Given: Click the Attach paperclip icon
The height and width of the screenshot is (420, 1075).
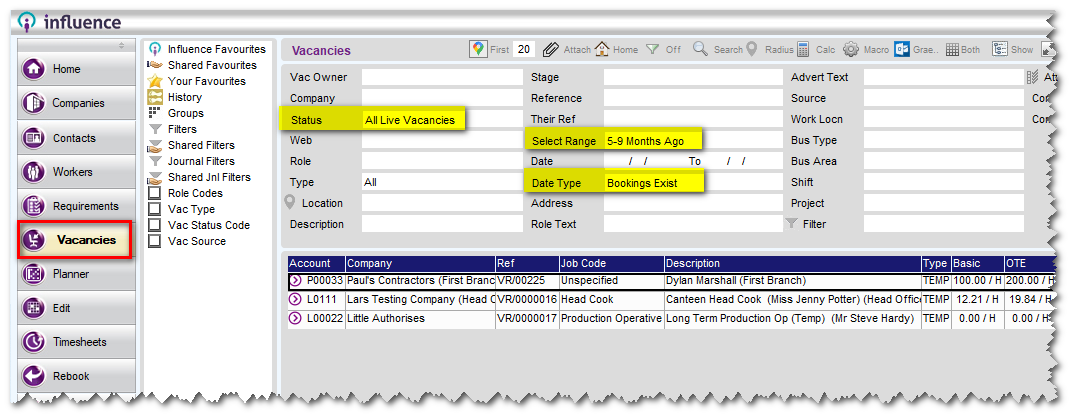Looking at the screenshot, I should [551, 49].
